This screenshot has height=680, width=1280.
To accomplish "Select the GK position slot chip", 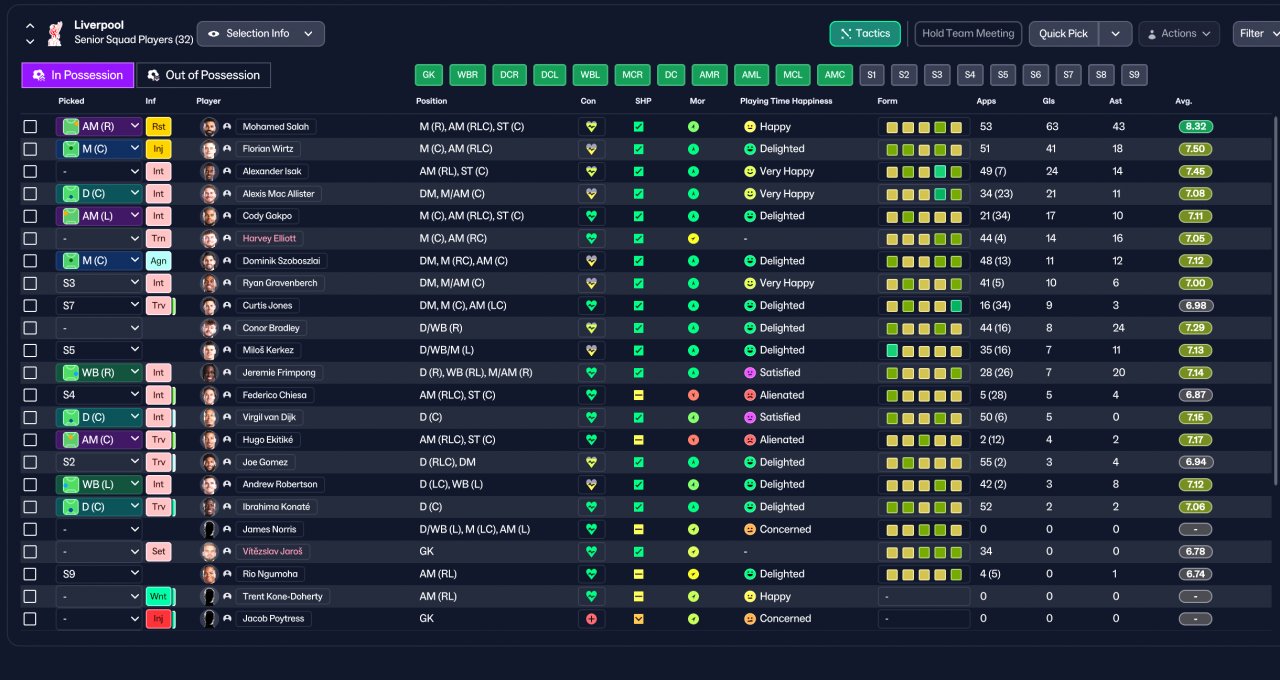I will coord(428,75).
